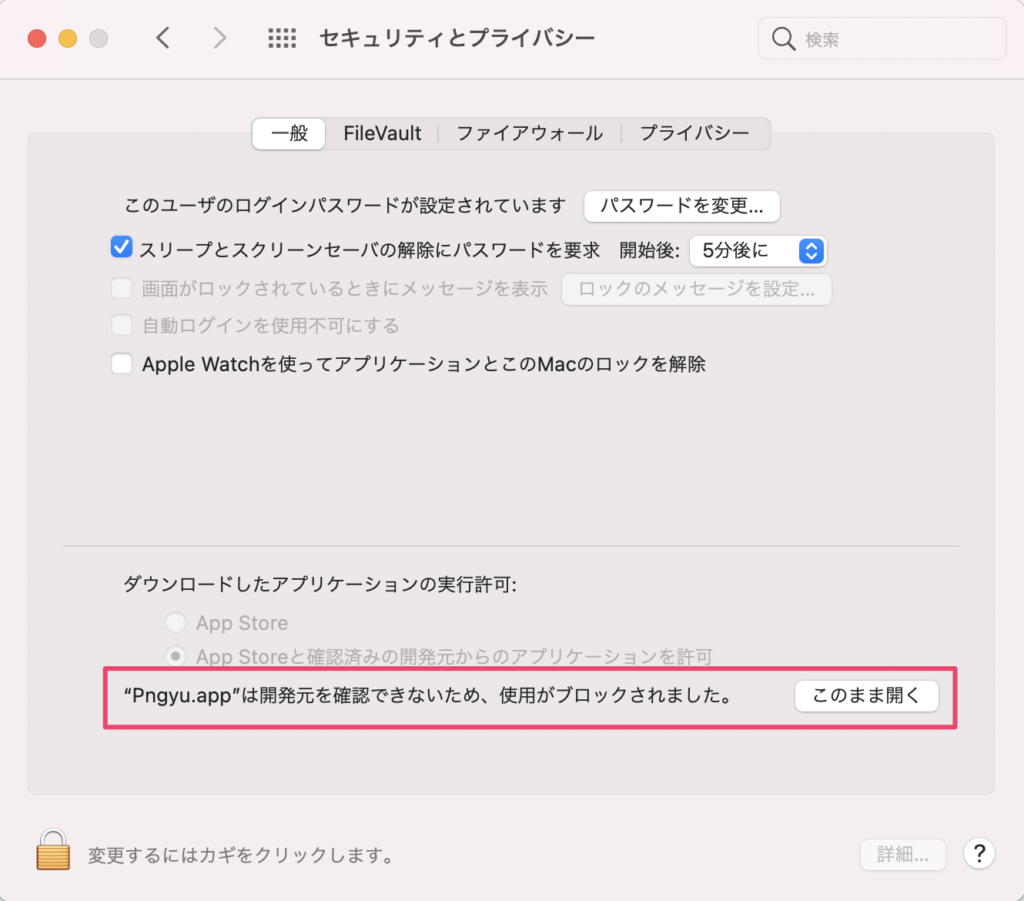Click the lock icon to make changes
This screenshot has height=901, width=1024.
coord(53,849)
